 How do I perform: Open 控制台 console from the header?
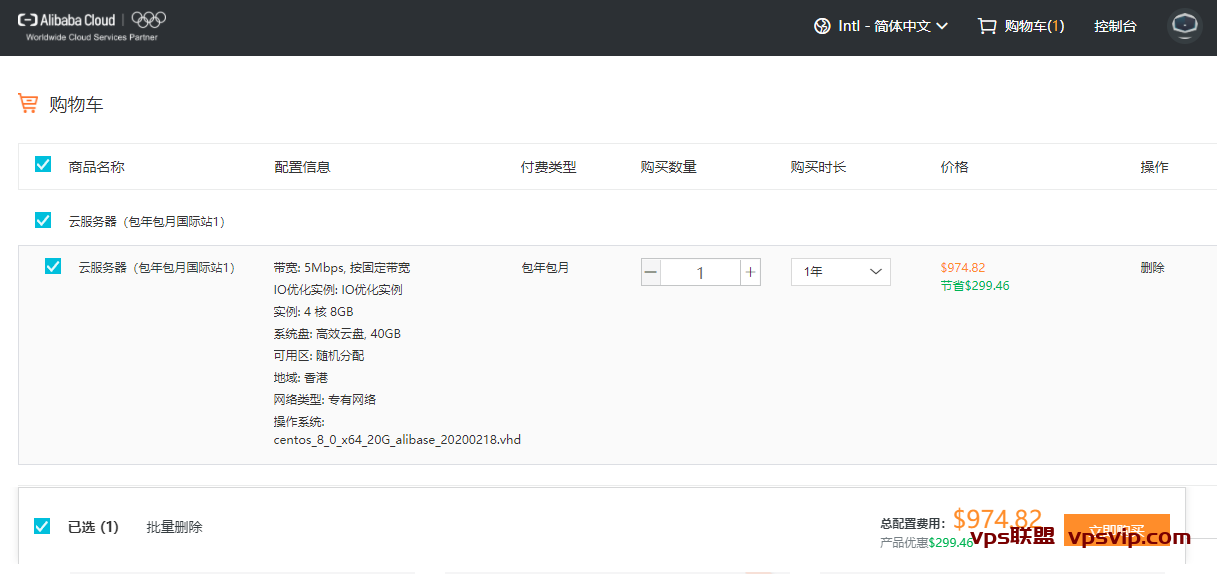pyautogui.click(x=1115, y=26)
